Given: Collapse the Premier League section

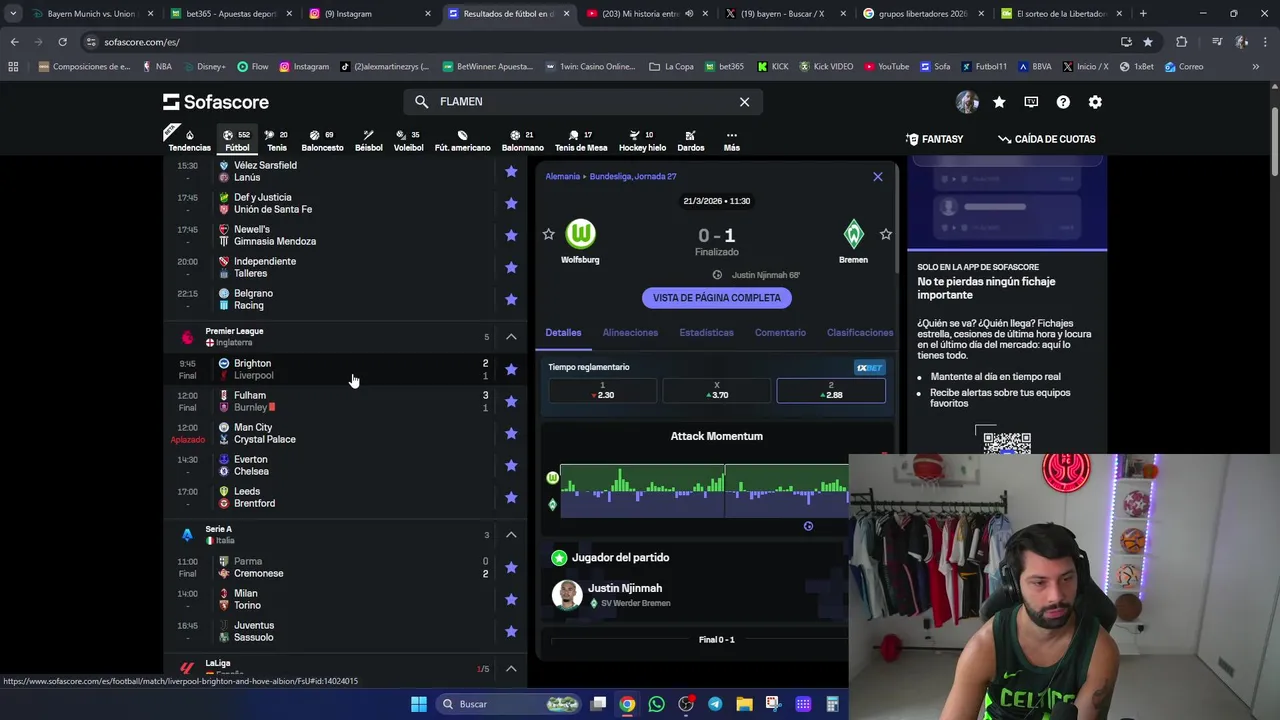Looking at the screenshot, I should click(x=511, y=337).
